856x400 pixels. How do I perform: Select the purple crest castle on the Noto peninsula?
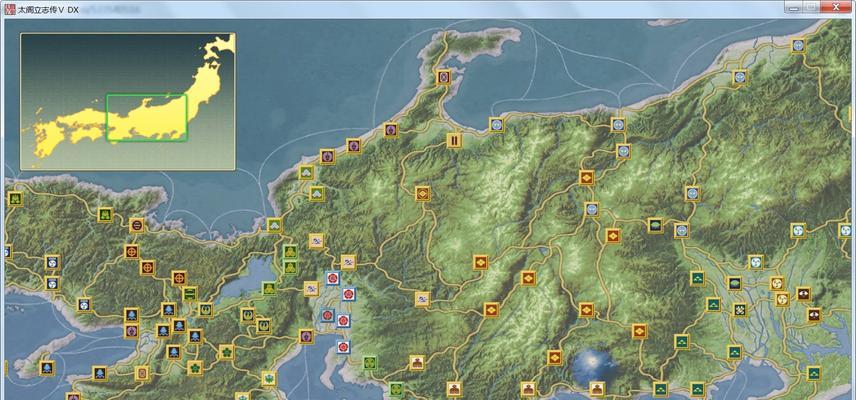coord(443,77)
